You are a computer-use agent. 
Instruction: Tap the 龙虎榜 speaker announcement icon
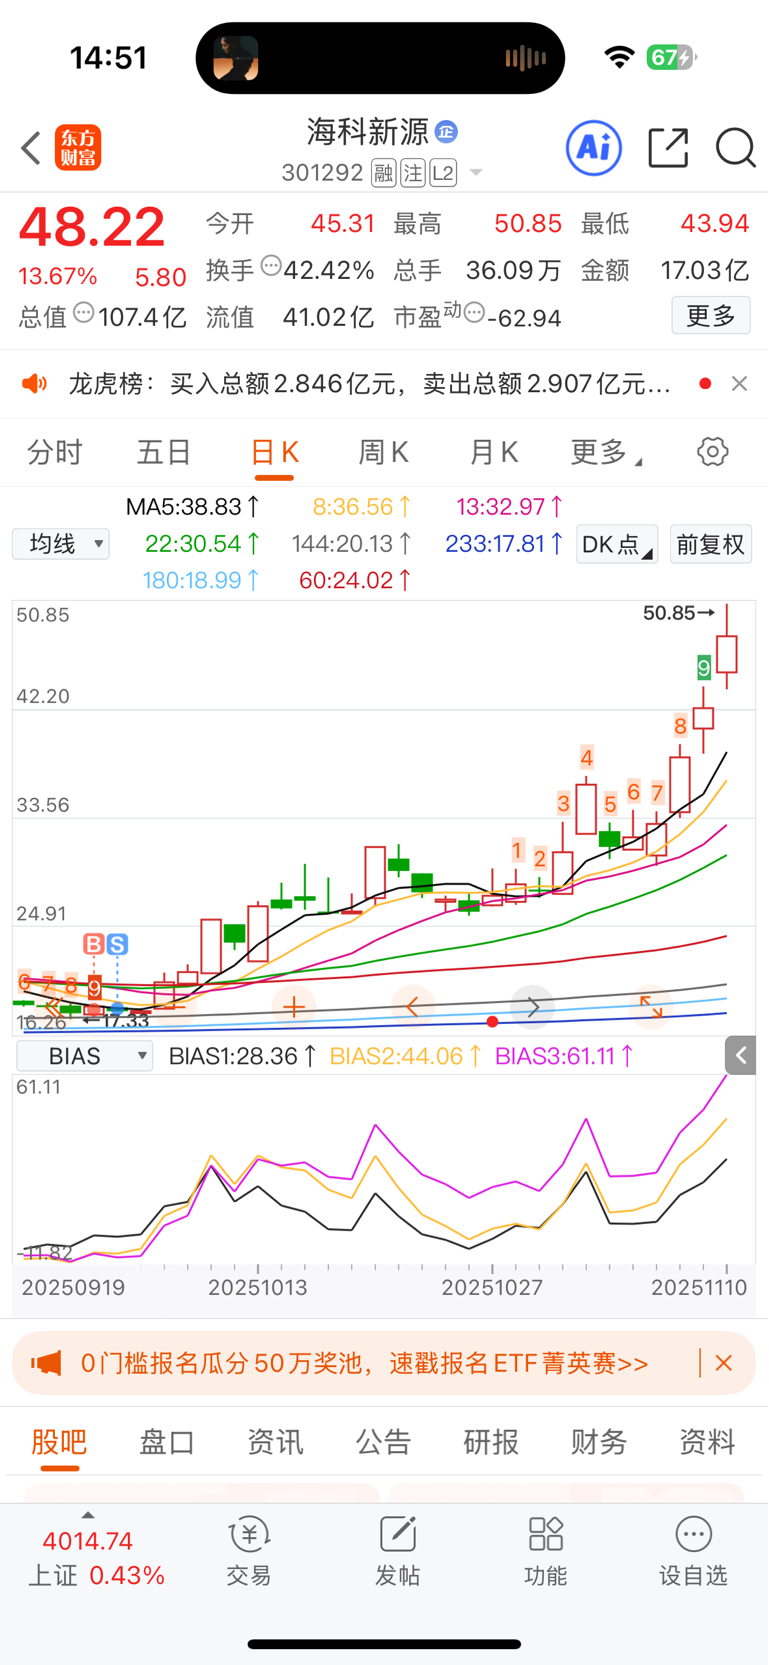[x=35, y=384]
